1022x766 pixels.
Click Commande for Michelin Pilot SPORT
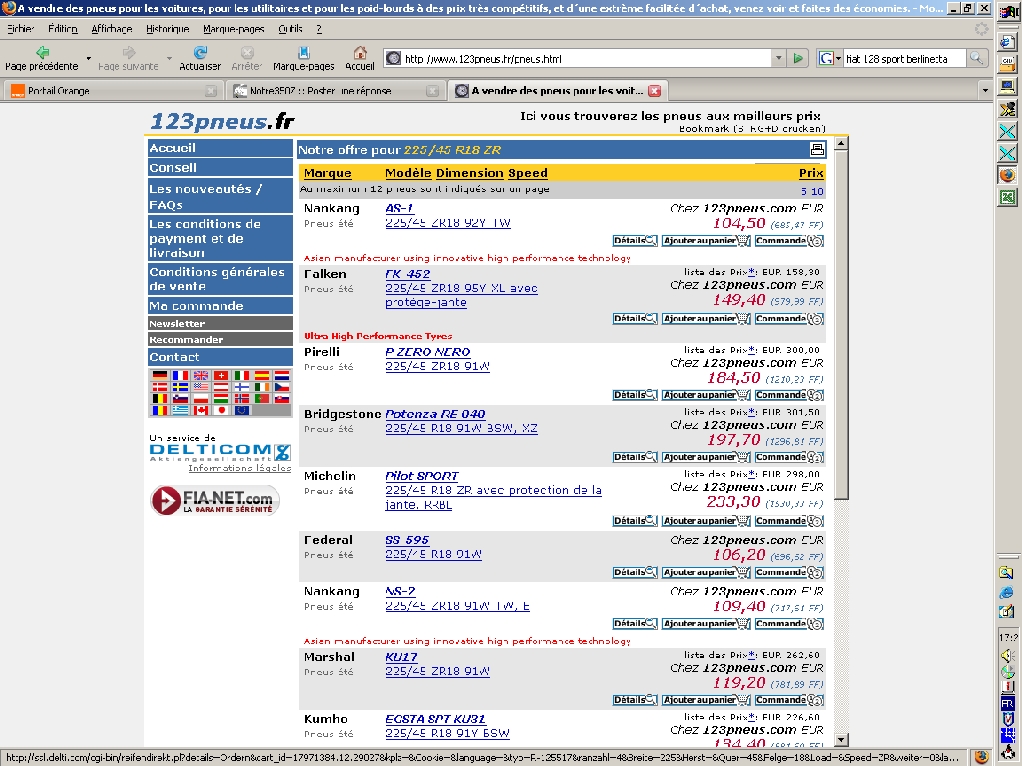point(789,521)
